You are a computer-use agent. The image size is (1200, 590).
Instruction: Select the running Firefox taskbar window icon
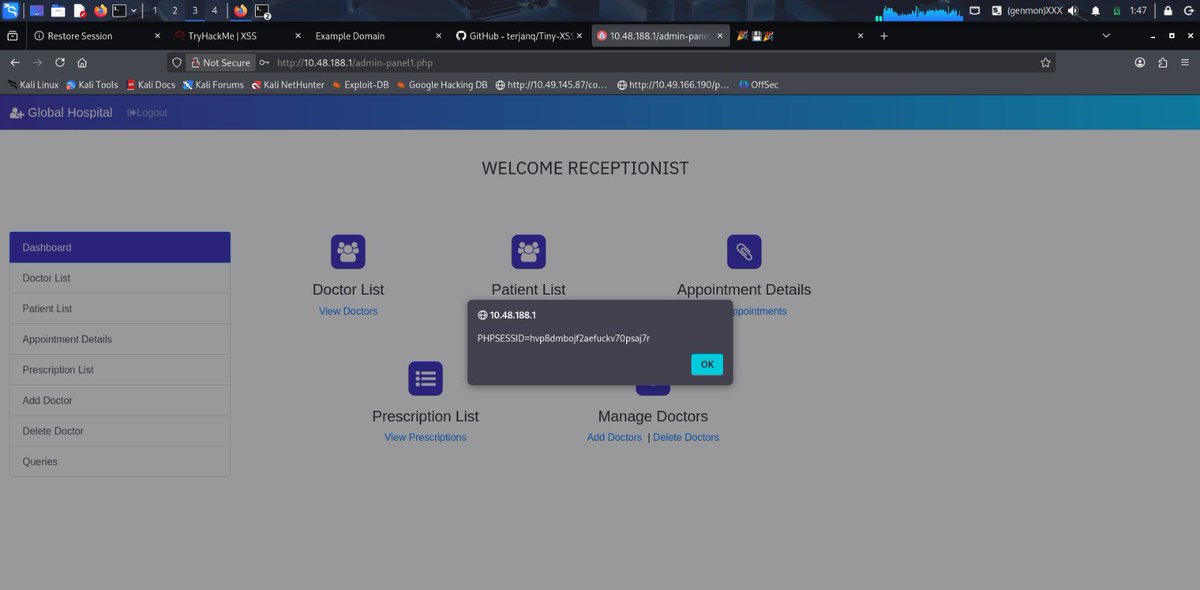(x=240, y=11)
